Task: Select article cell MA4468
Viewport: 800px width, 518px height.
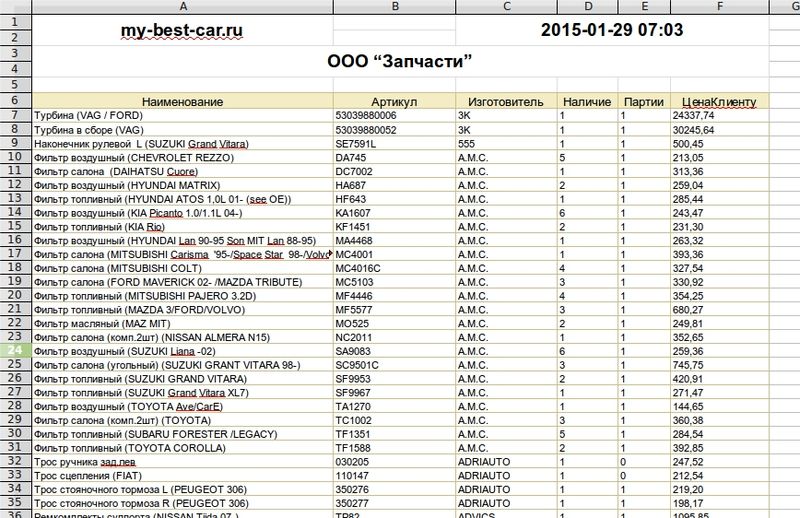Action: [394, 240]
